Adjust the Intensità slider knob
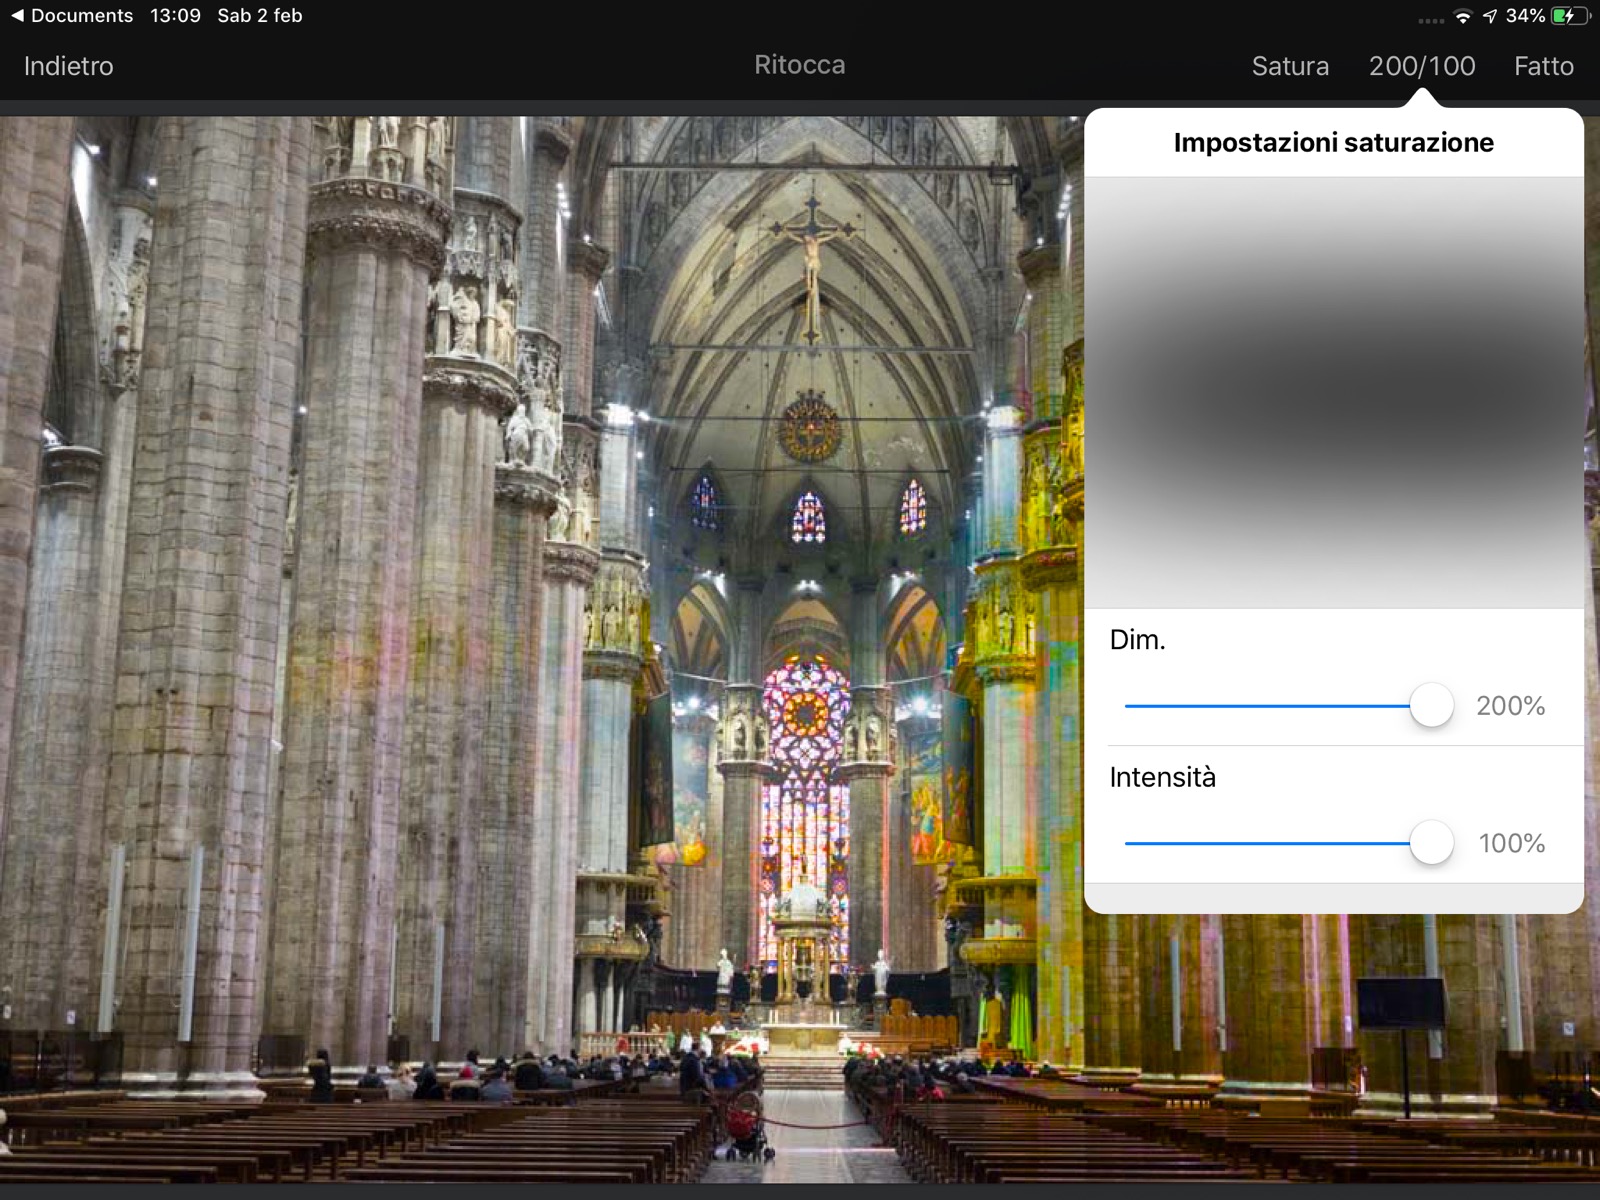Screen dimensions: 1600x1200 [1431, 843]
